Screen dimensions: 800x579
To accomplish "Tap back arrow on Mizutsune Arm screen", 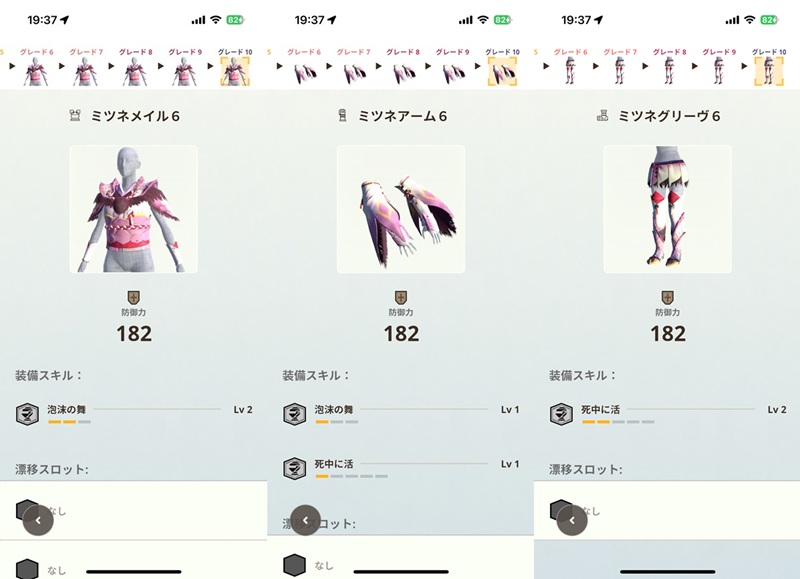I will (x=305, y=520).
